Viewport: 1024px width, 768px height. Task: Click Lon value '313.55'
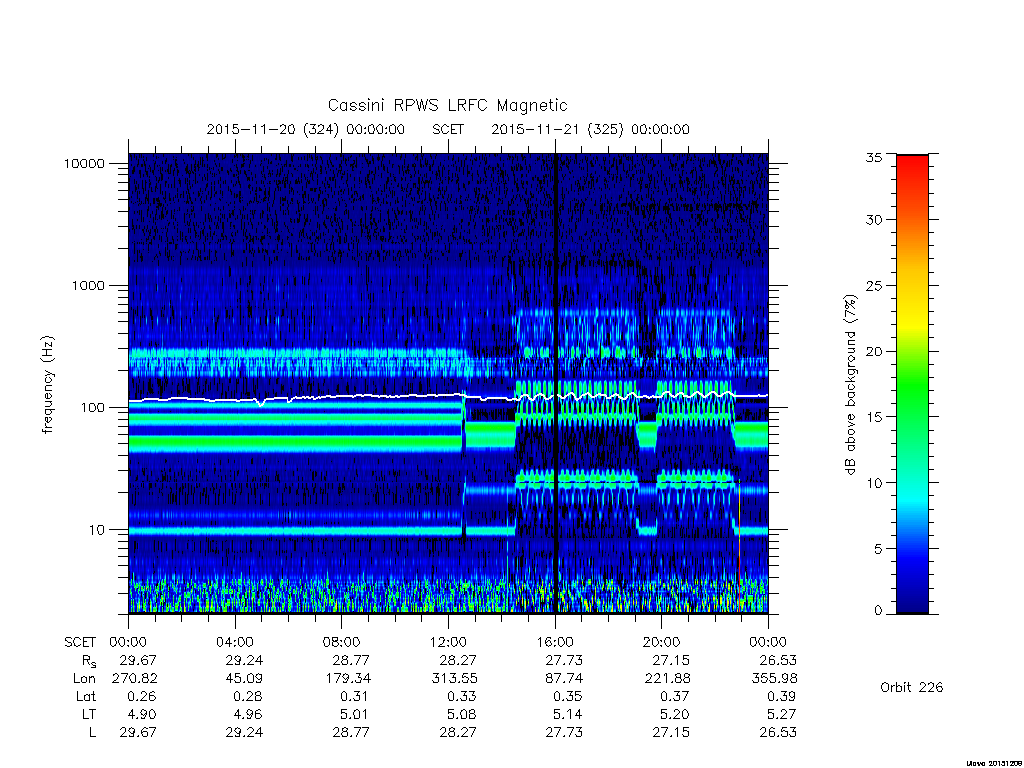pos(455,679)
